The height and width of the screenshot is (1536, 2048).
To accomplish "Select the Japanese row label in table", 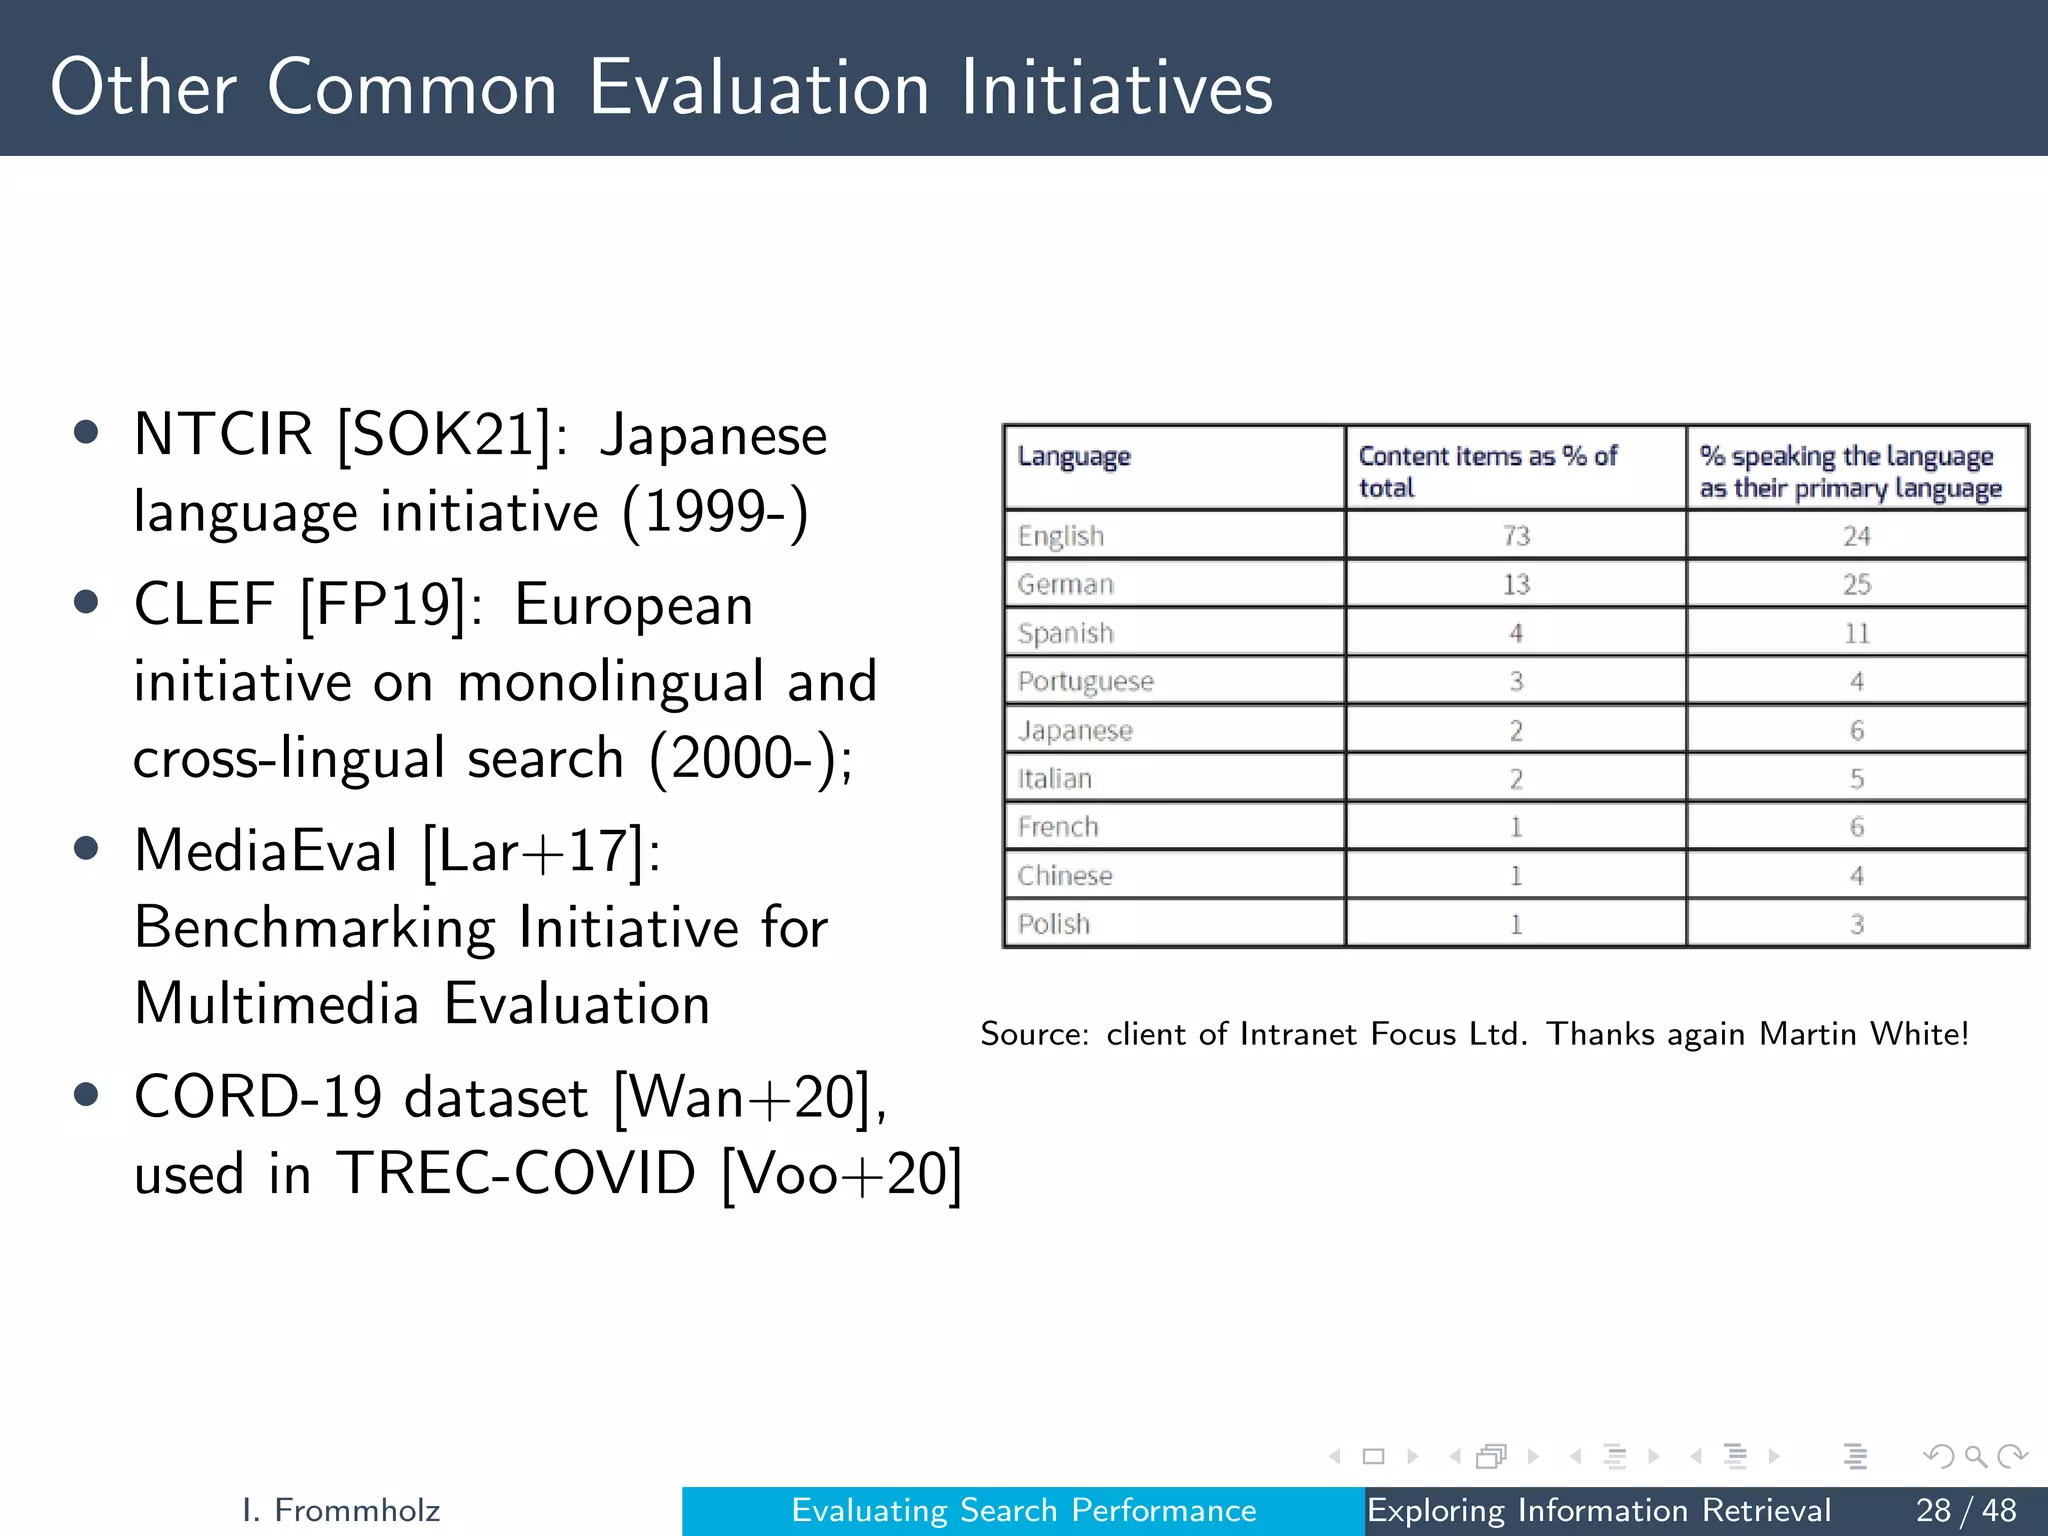I will pos(1076,731).
